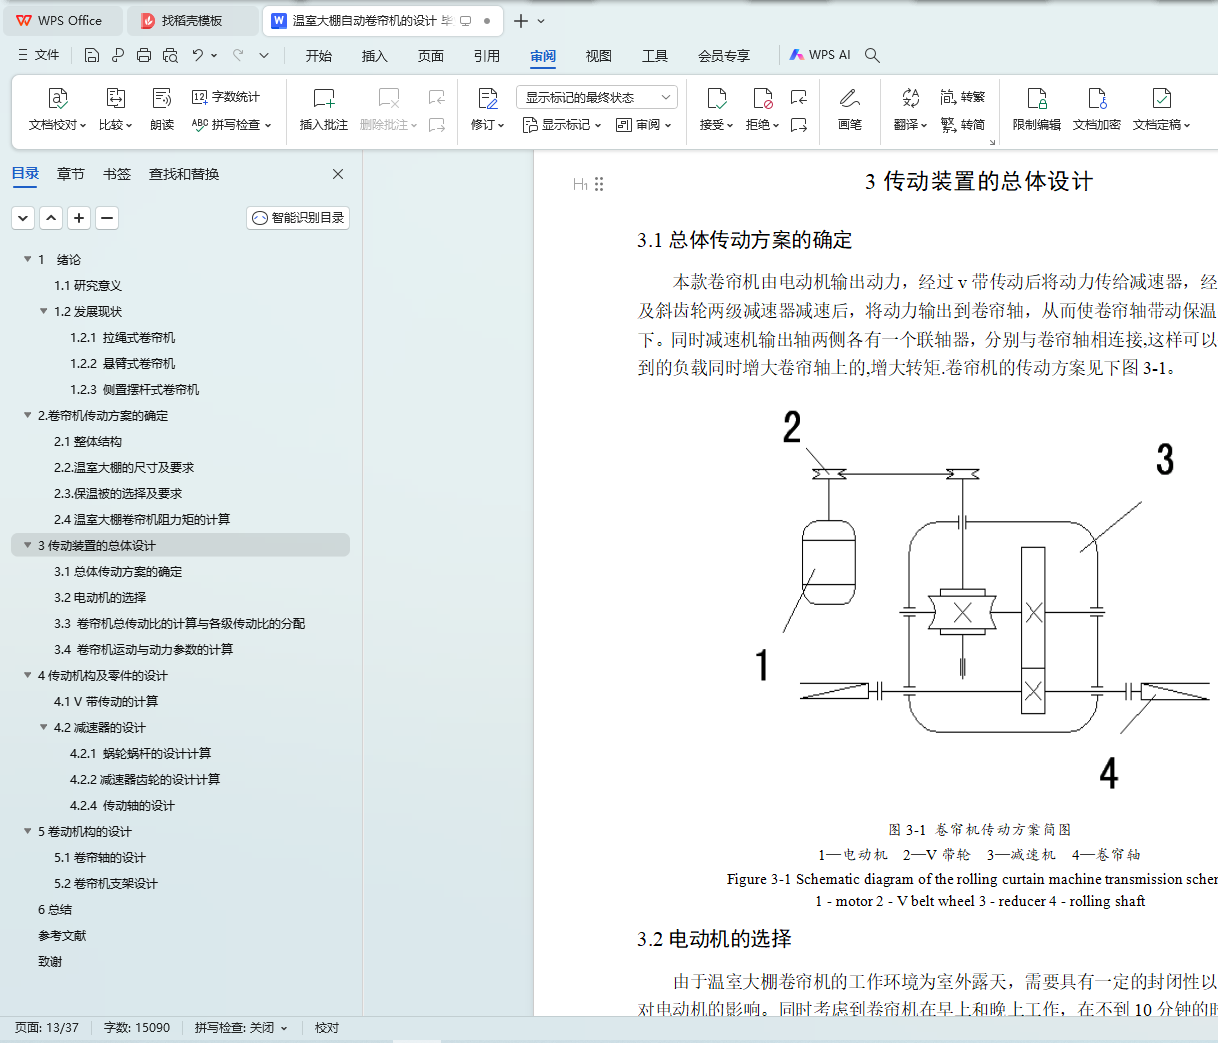Click the add heading plus button in outline

pos(79,218)
